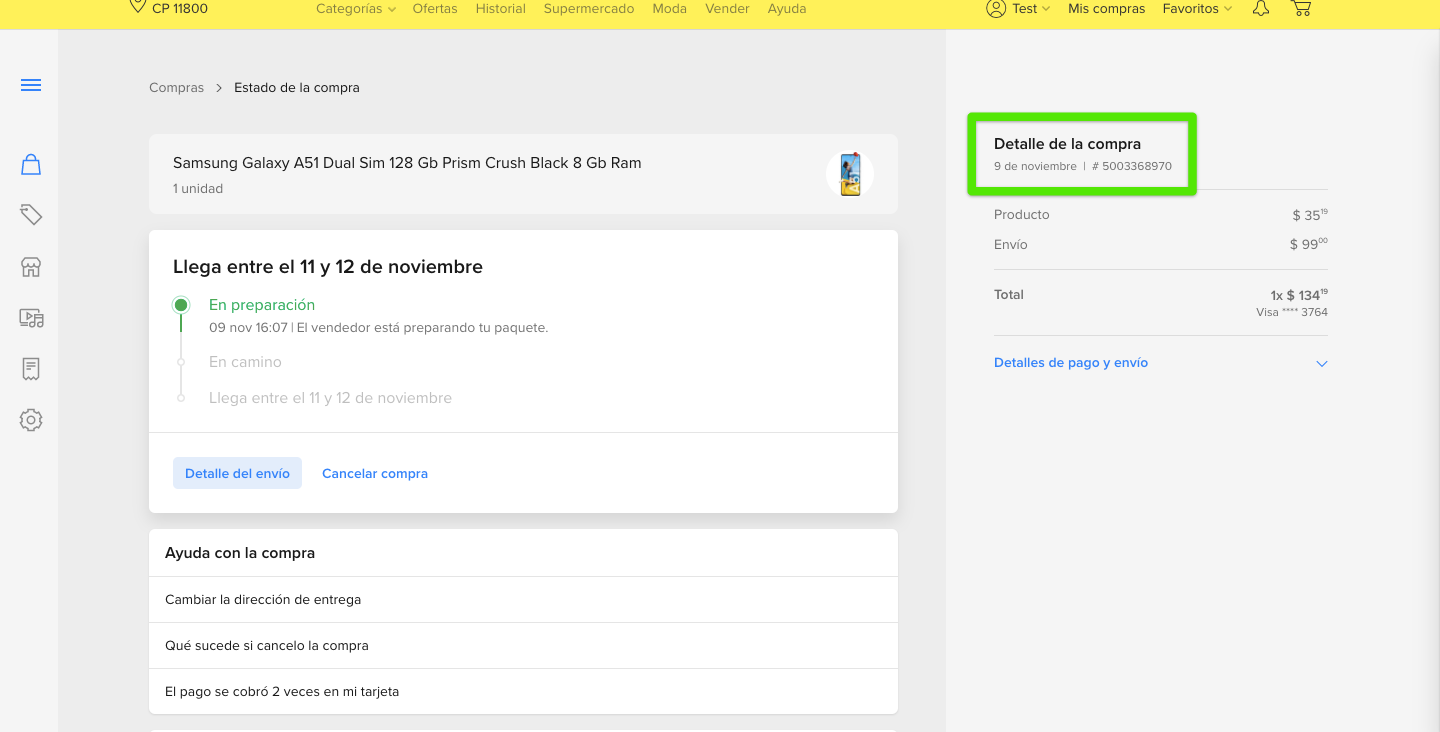Open Ofertas in top navigation

click(435, 8)
